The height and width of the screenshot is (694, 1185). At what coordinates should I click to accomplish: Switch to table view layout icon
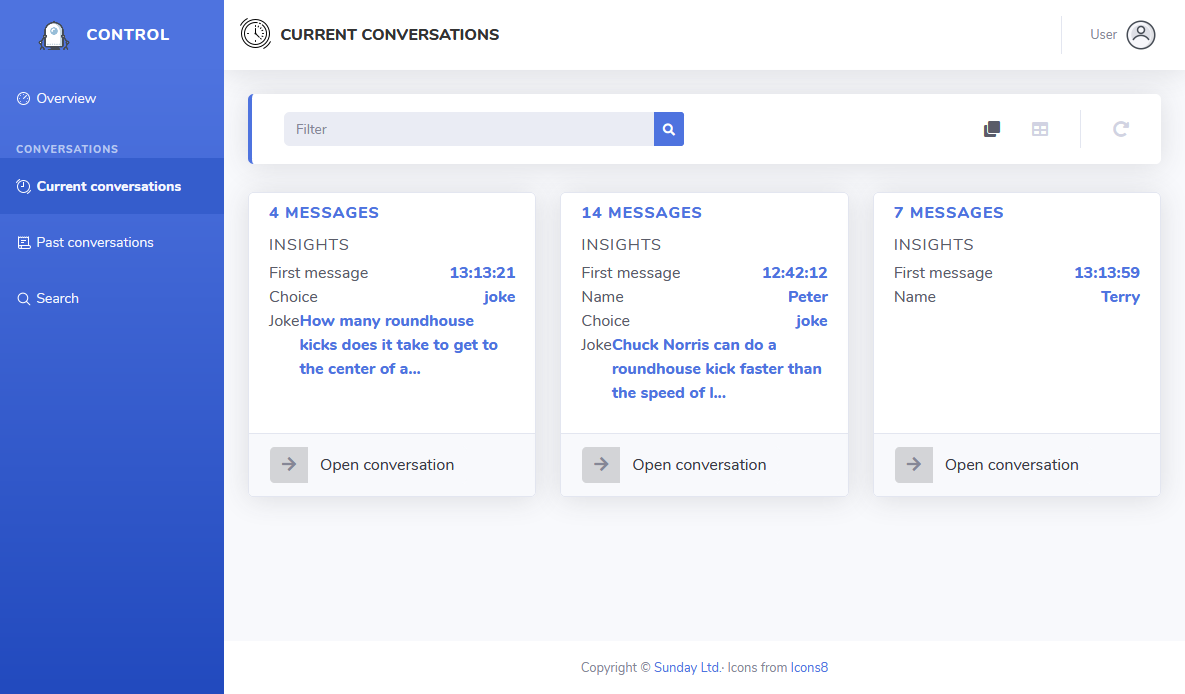(x=1040, y=129)
